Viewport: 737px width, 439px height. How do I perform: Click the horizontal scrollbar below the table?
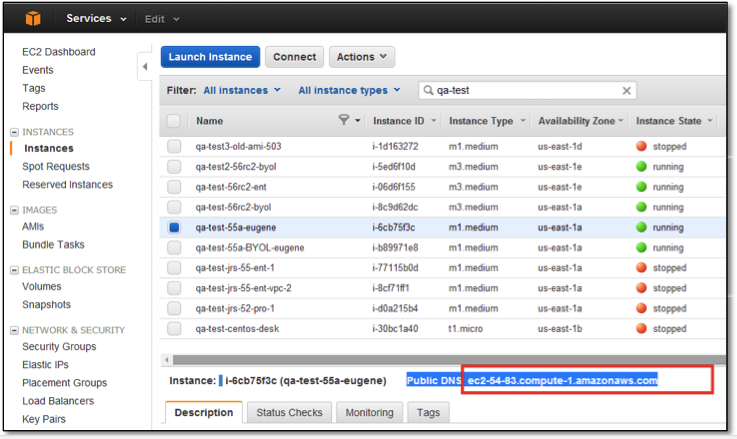coord(449,360)
